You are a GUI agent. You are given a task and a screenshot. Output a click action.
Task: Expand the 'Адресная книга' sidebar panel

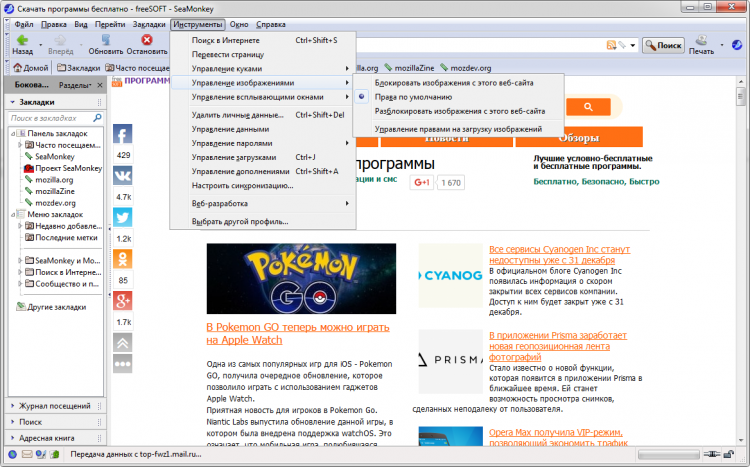point(55,438)
